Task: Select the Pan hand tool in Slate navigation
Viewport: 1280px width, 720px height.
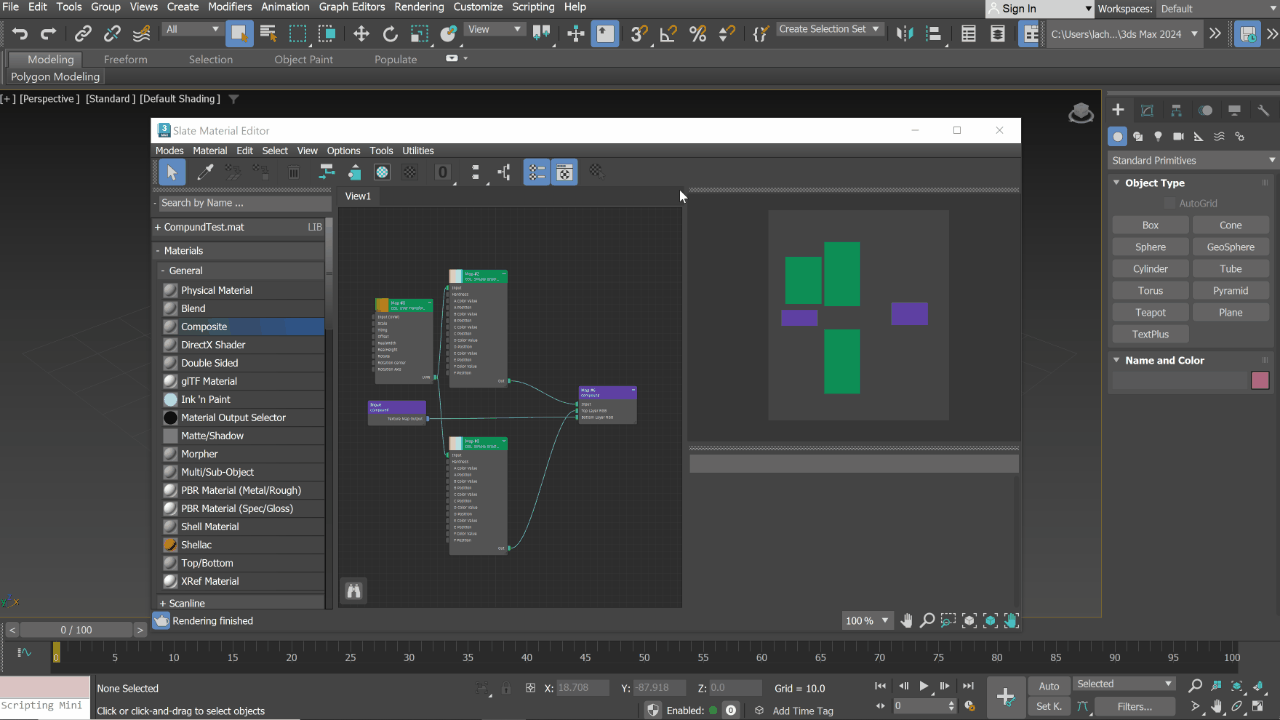Action: (907, 621)
